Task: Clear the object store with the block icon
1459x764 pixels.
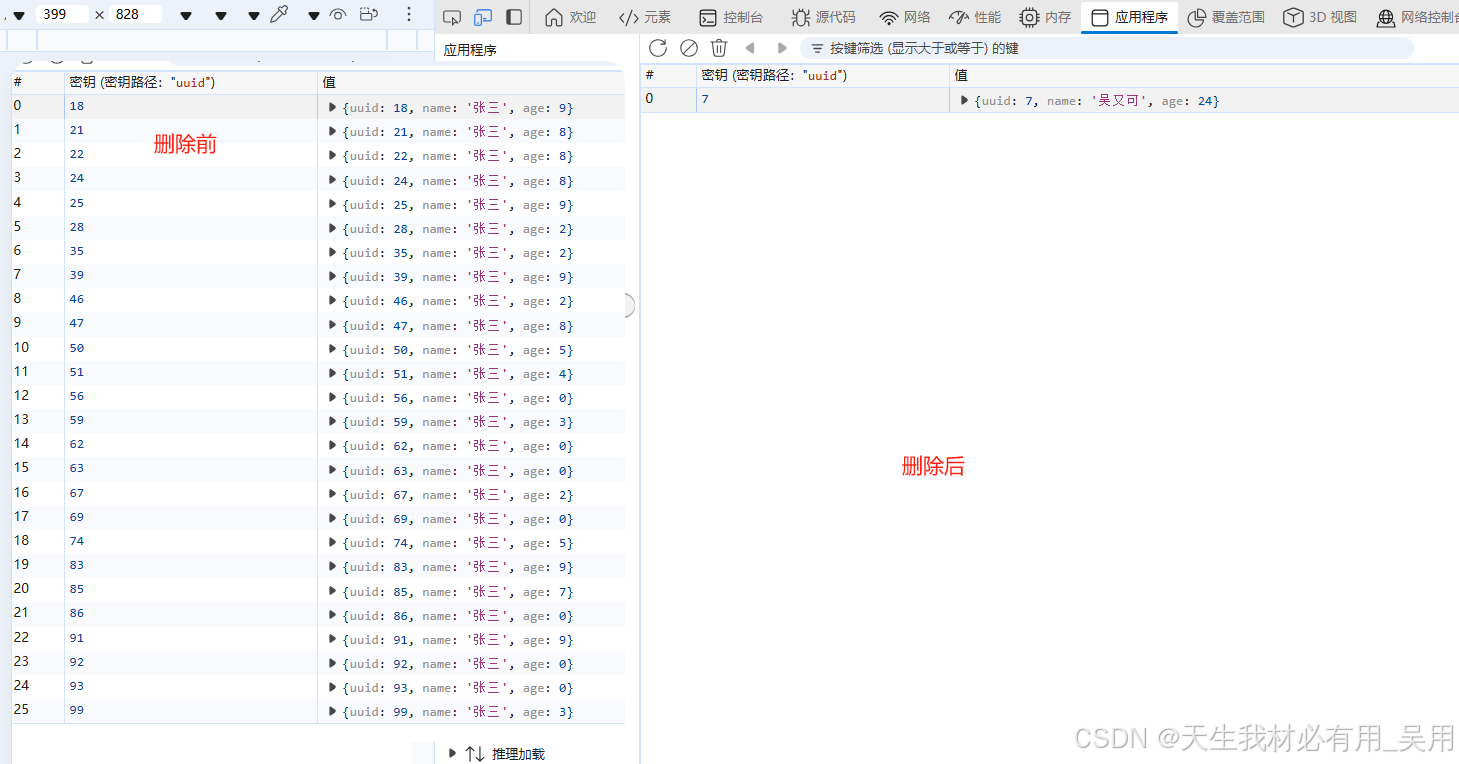Action: coord(688,47)
